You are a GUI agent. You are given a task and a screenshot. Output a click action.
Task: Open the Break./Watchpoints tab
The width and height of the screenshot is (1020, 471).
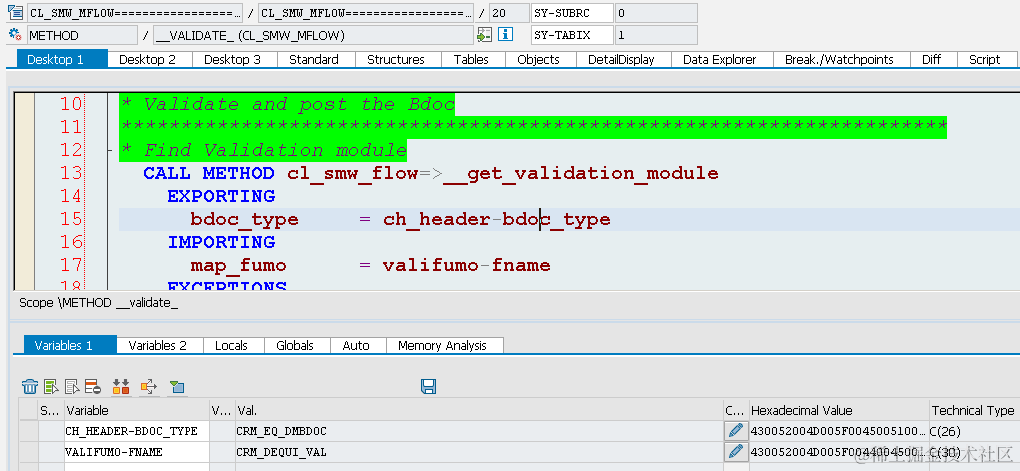tap(839, 59)
